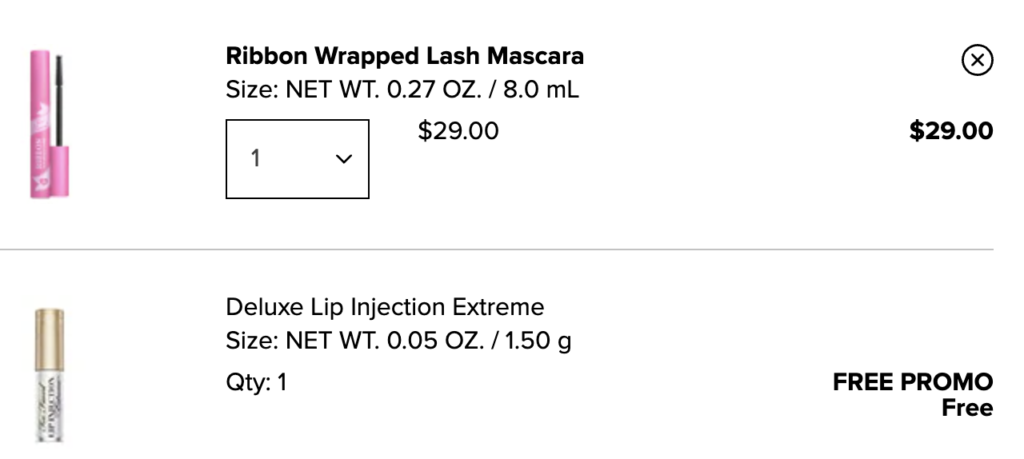The width and height of the screenshot is (1024, 459).
Task: Open the Deluxe Lip Injection Extreme link
Action: (384, 307)
